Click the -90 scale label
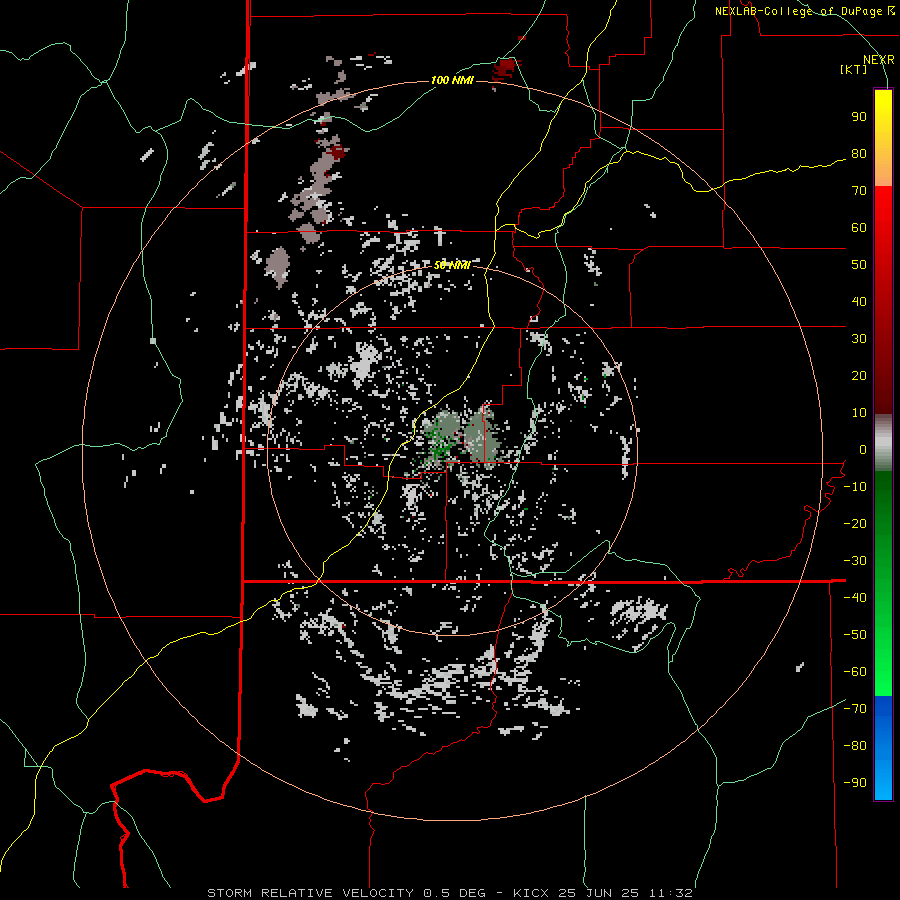 pos(855,783)
